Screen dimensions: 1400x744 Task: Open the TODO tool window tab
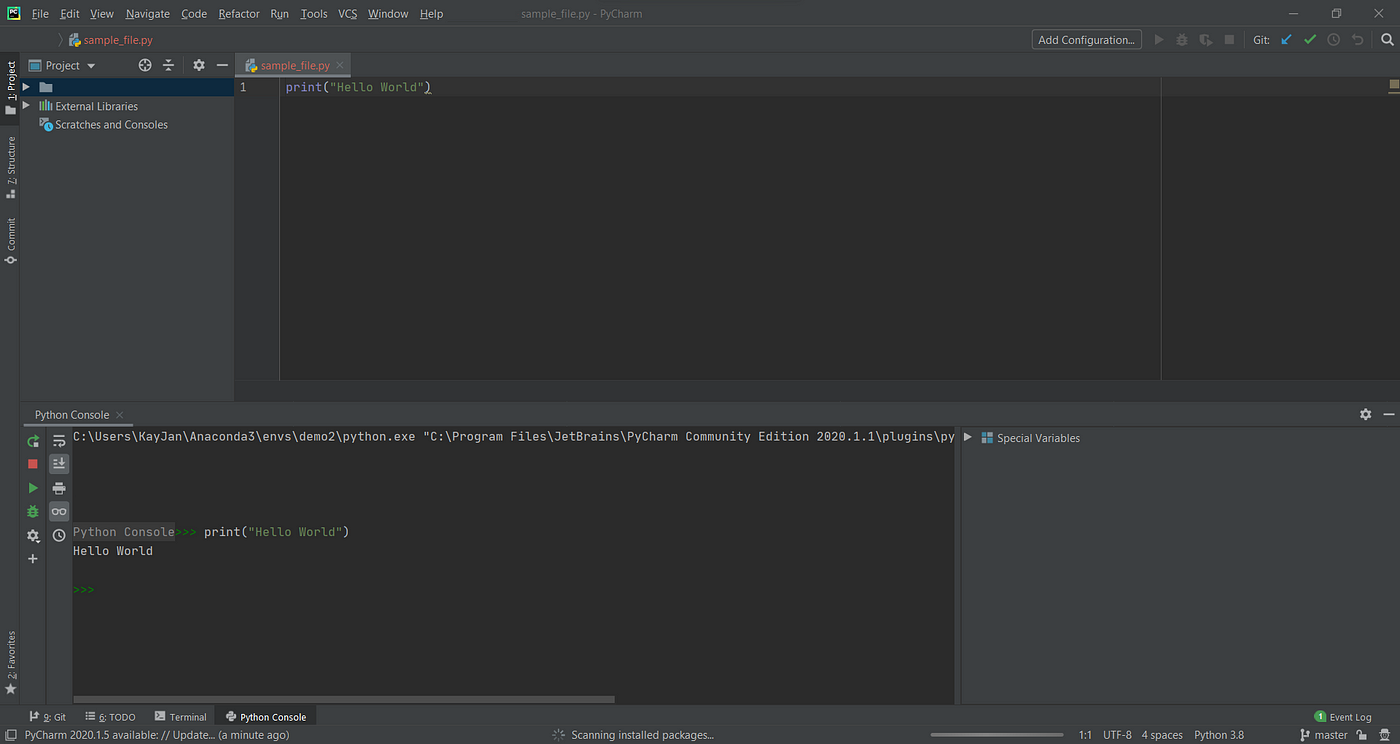point(110,717)
